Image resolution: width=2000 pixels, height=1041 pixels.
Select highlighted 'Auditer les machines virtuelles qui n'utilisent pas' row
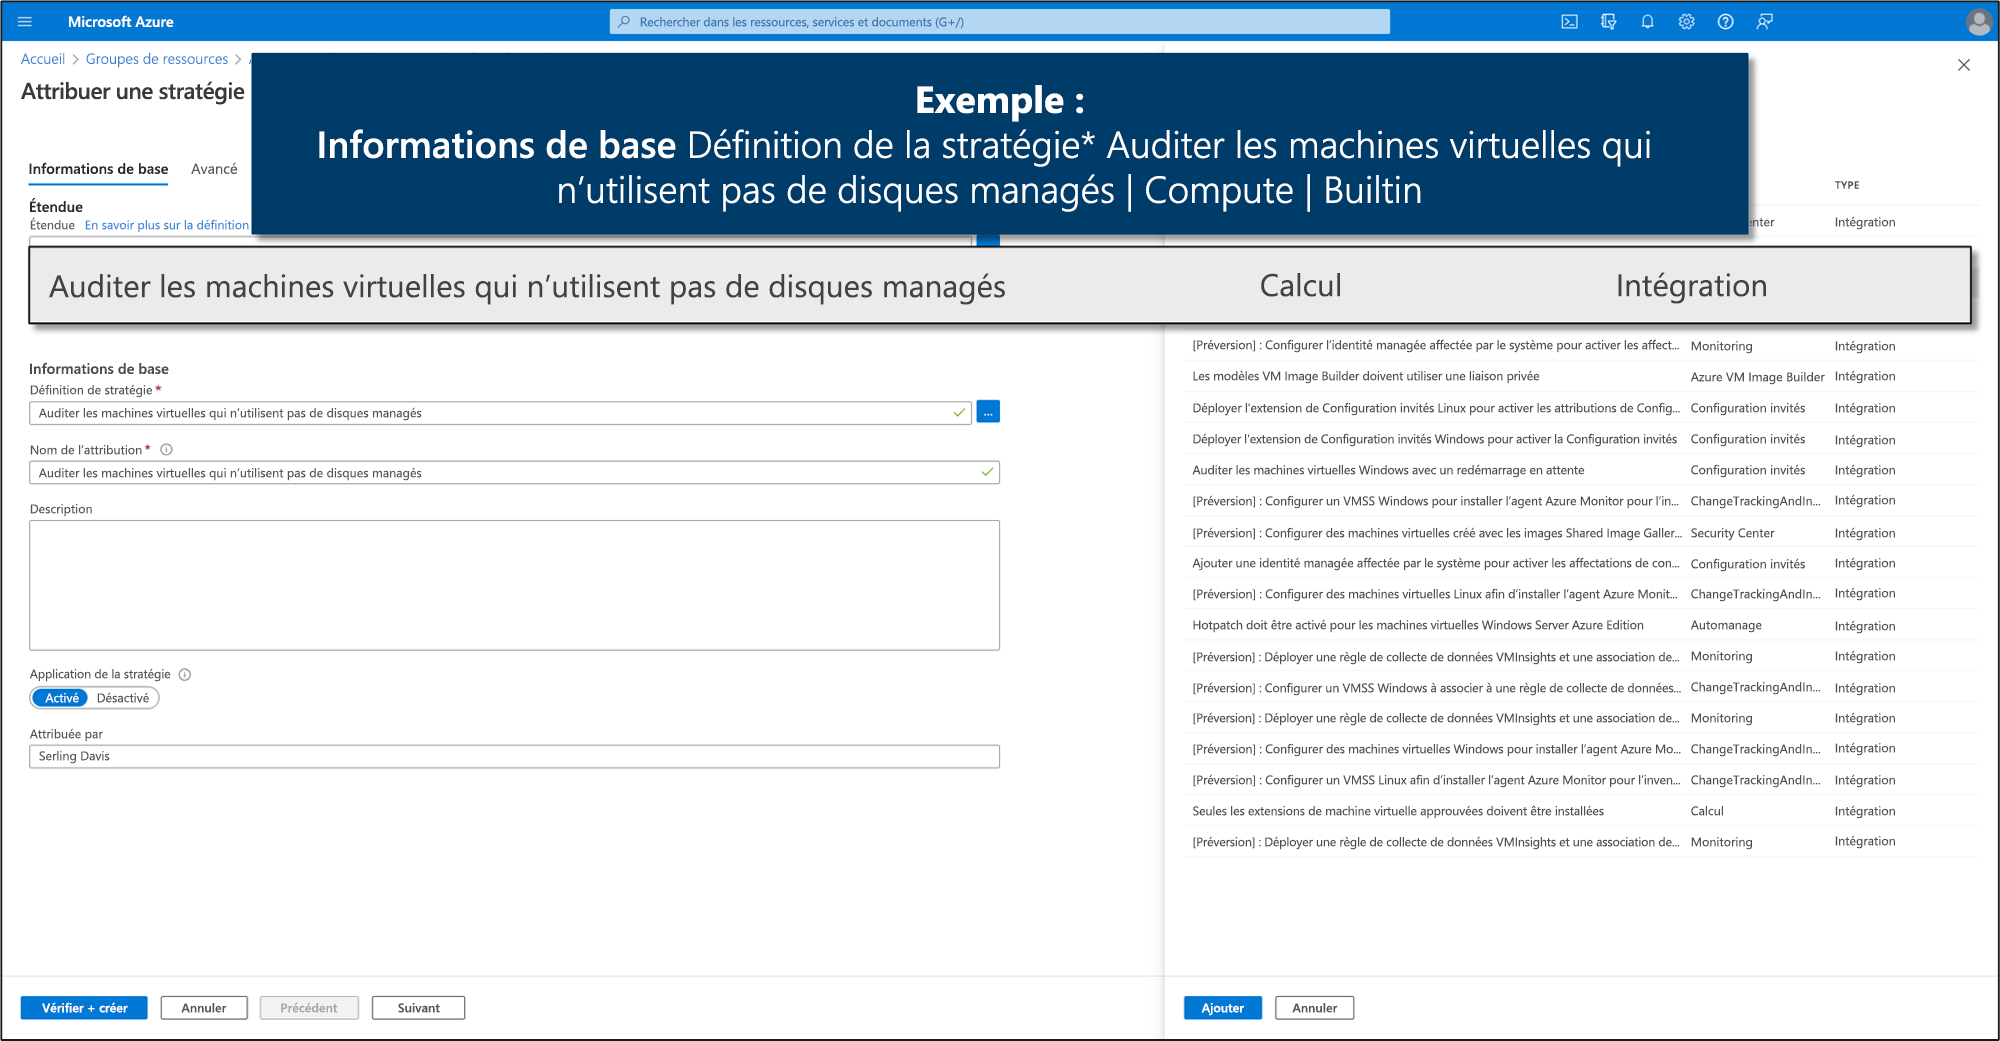1000,286
